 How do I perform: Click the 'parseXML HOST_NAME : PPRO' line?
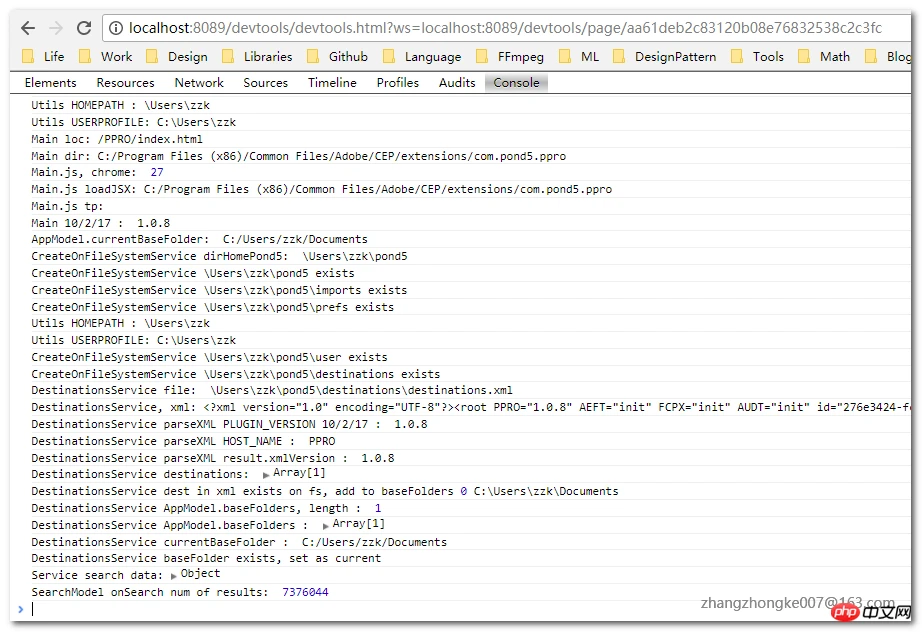click(x=183, y=442)
